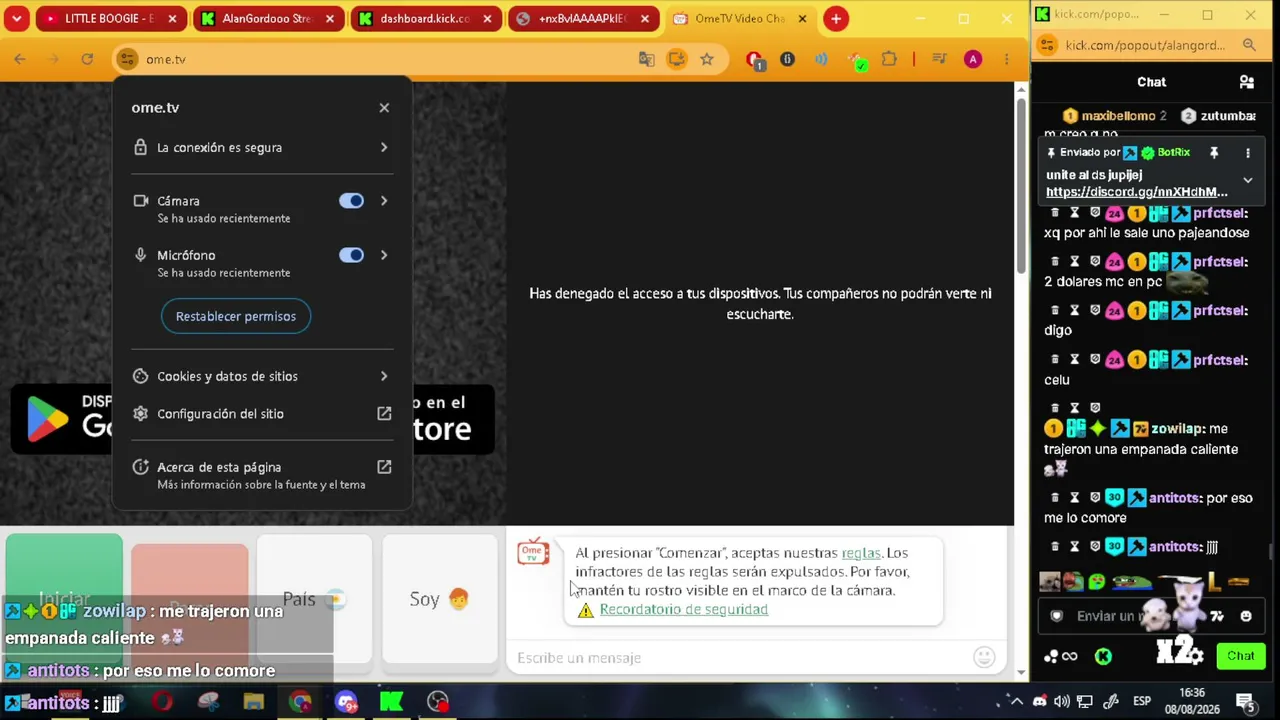Open the tab search dropdown arrow

point(15,18)
